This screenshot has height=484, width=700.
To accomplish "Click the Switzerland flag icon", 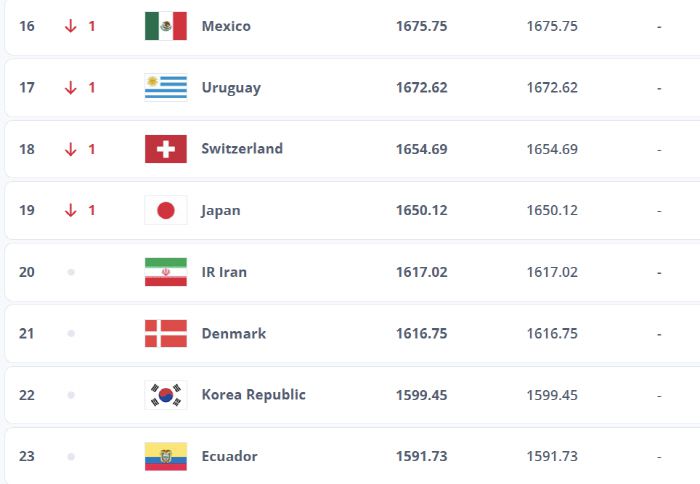I will (166, 149).
